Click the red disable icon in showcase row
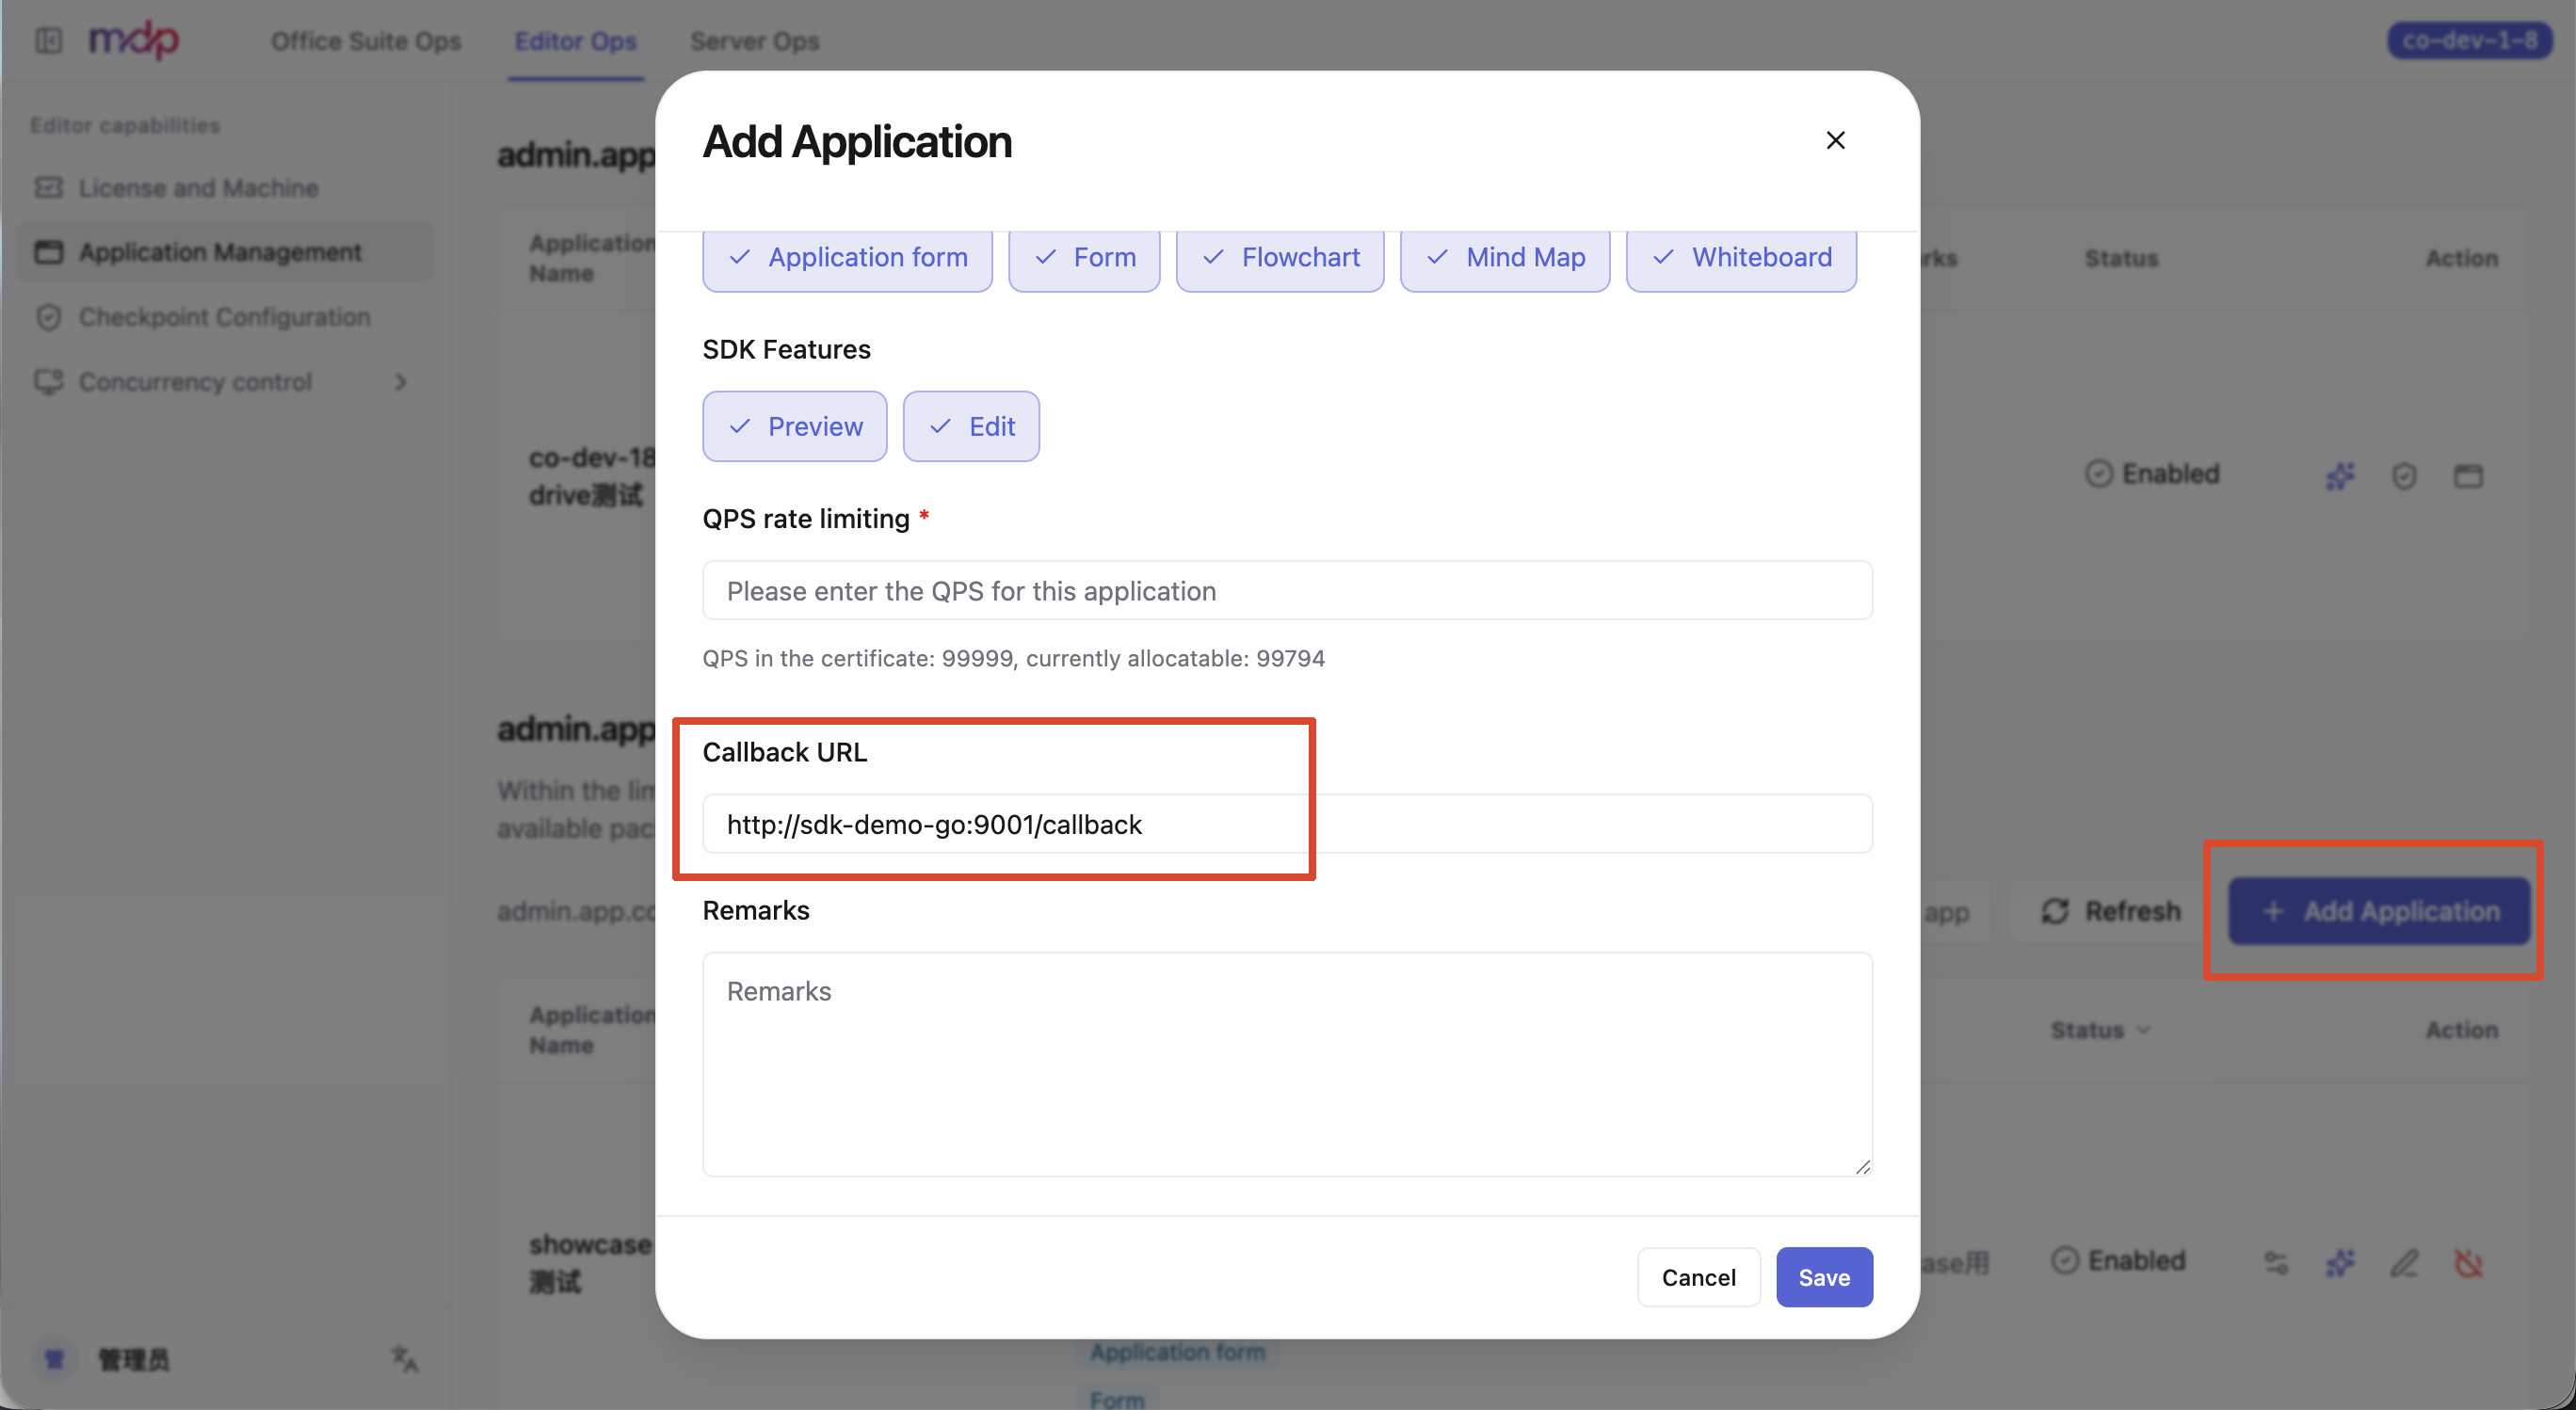Viewport: 2576px width, 1410px height. (2468, 1262)
